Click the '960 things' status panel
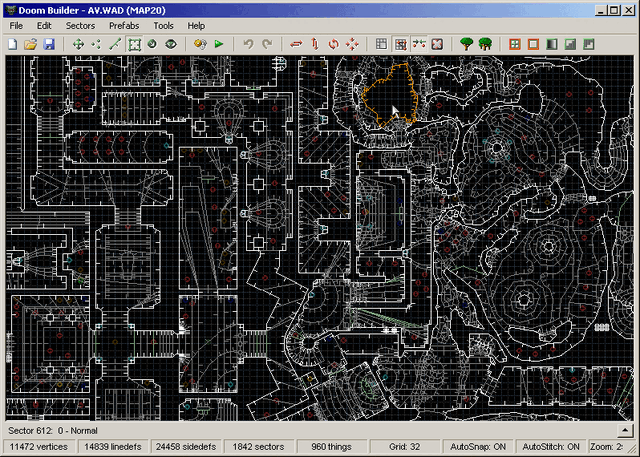The height and width of the screenshot is (457, 640). pos(331,447)
